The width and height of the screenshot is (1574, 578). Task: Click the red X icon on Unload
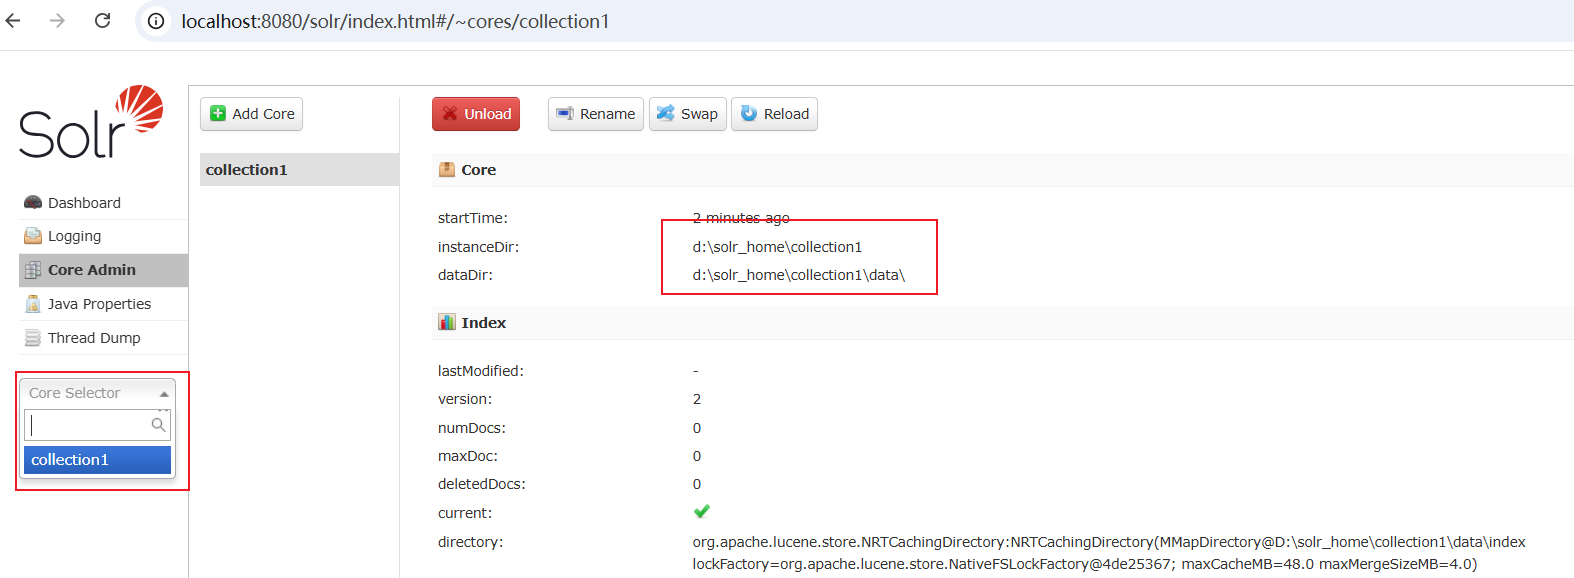(x=450, y=114)
